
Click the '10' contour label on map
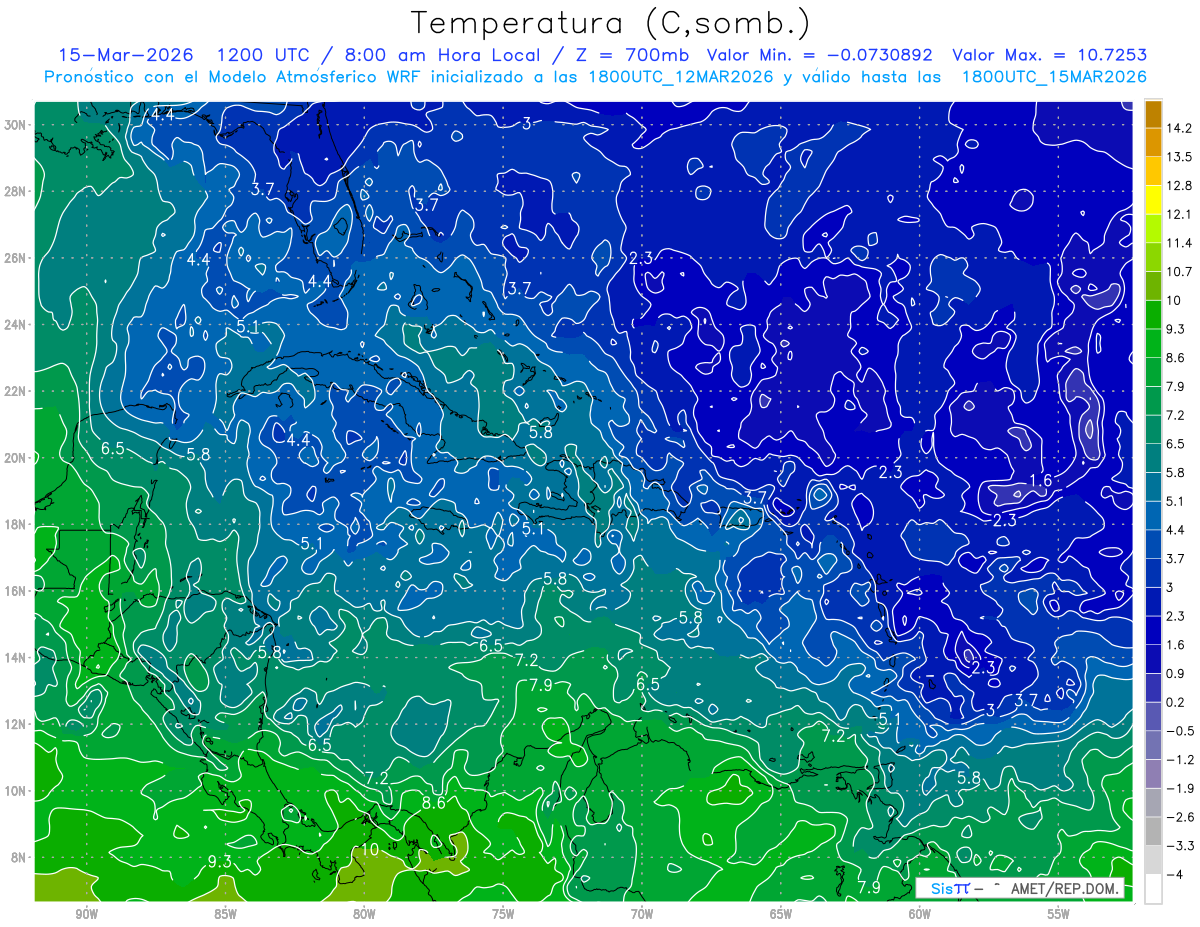click(x=369, y=850)
